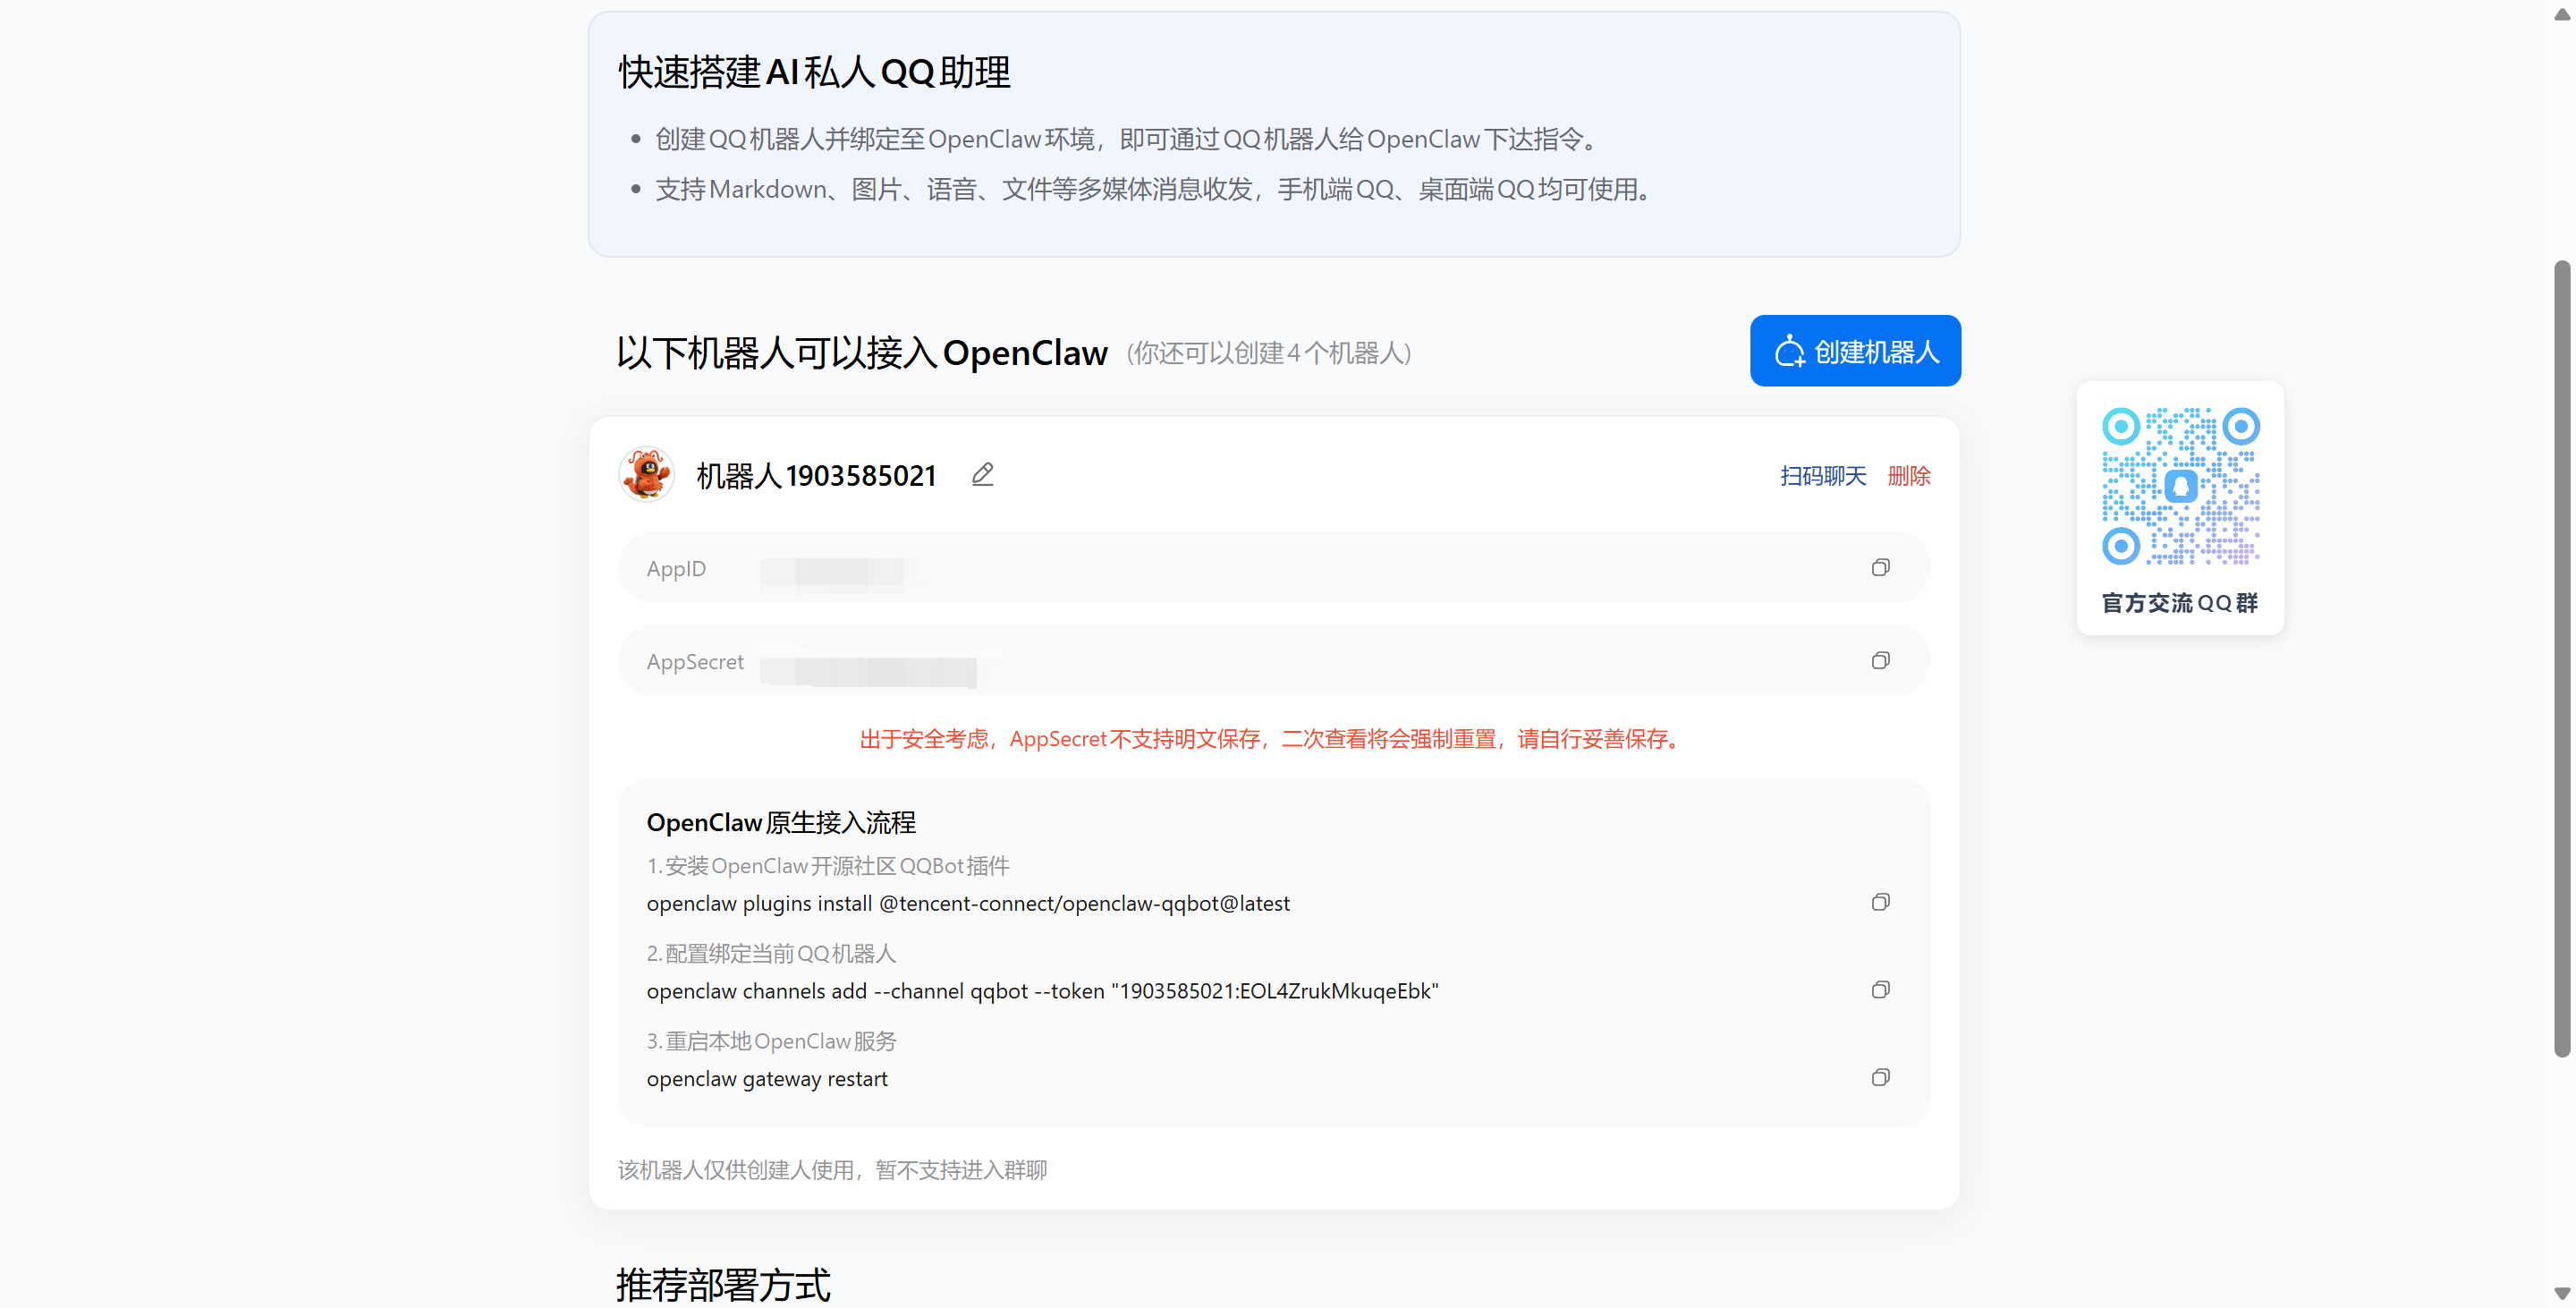Copy the channels add token command

pos(1880,990)
